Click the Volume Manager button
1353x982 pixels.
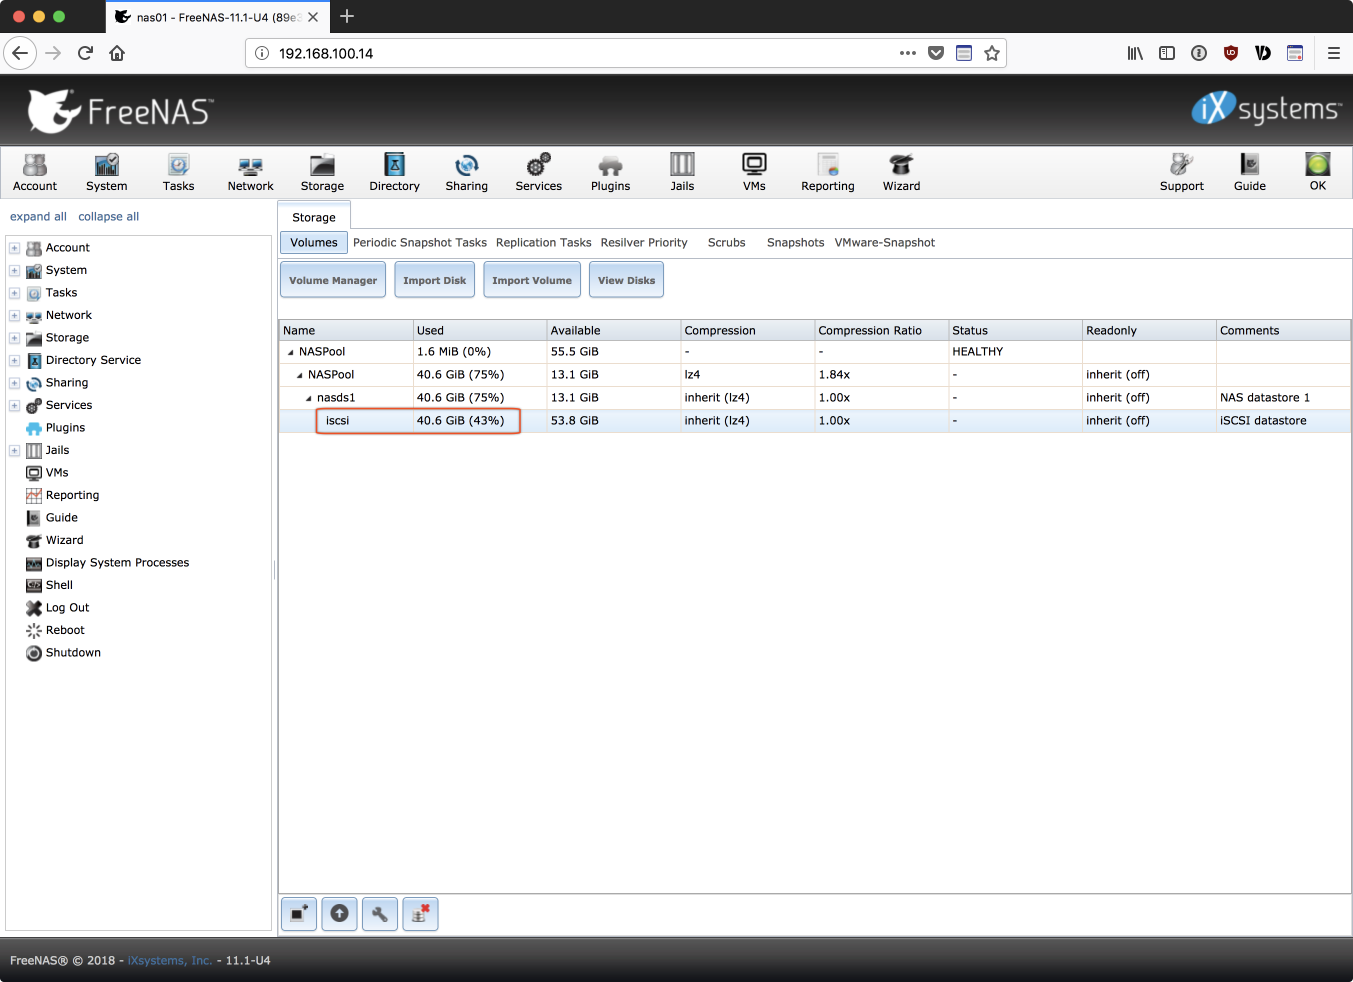point(333,280)
